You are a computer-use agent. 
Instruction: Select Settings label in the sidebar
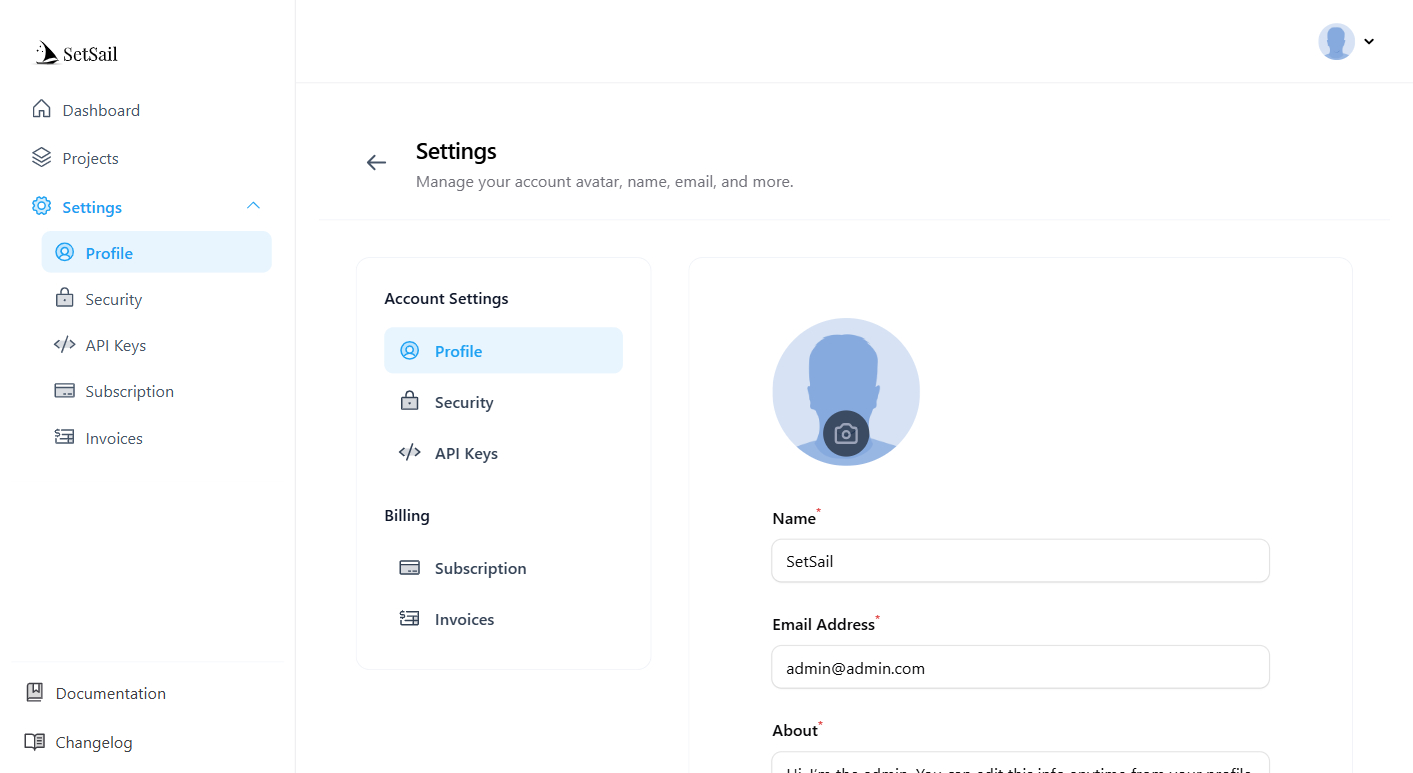(92, 207)
